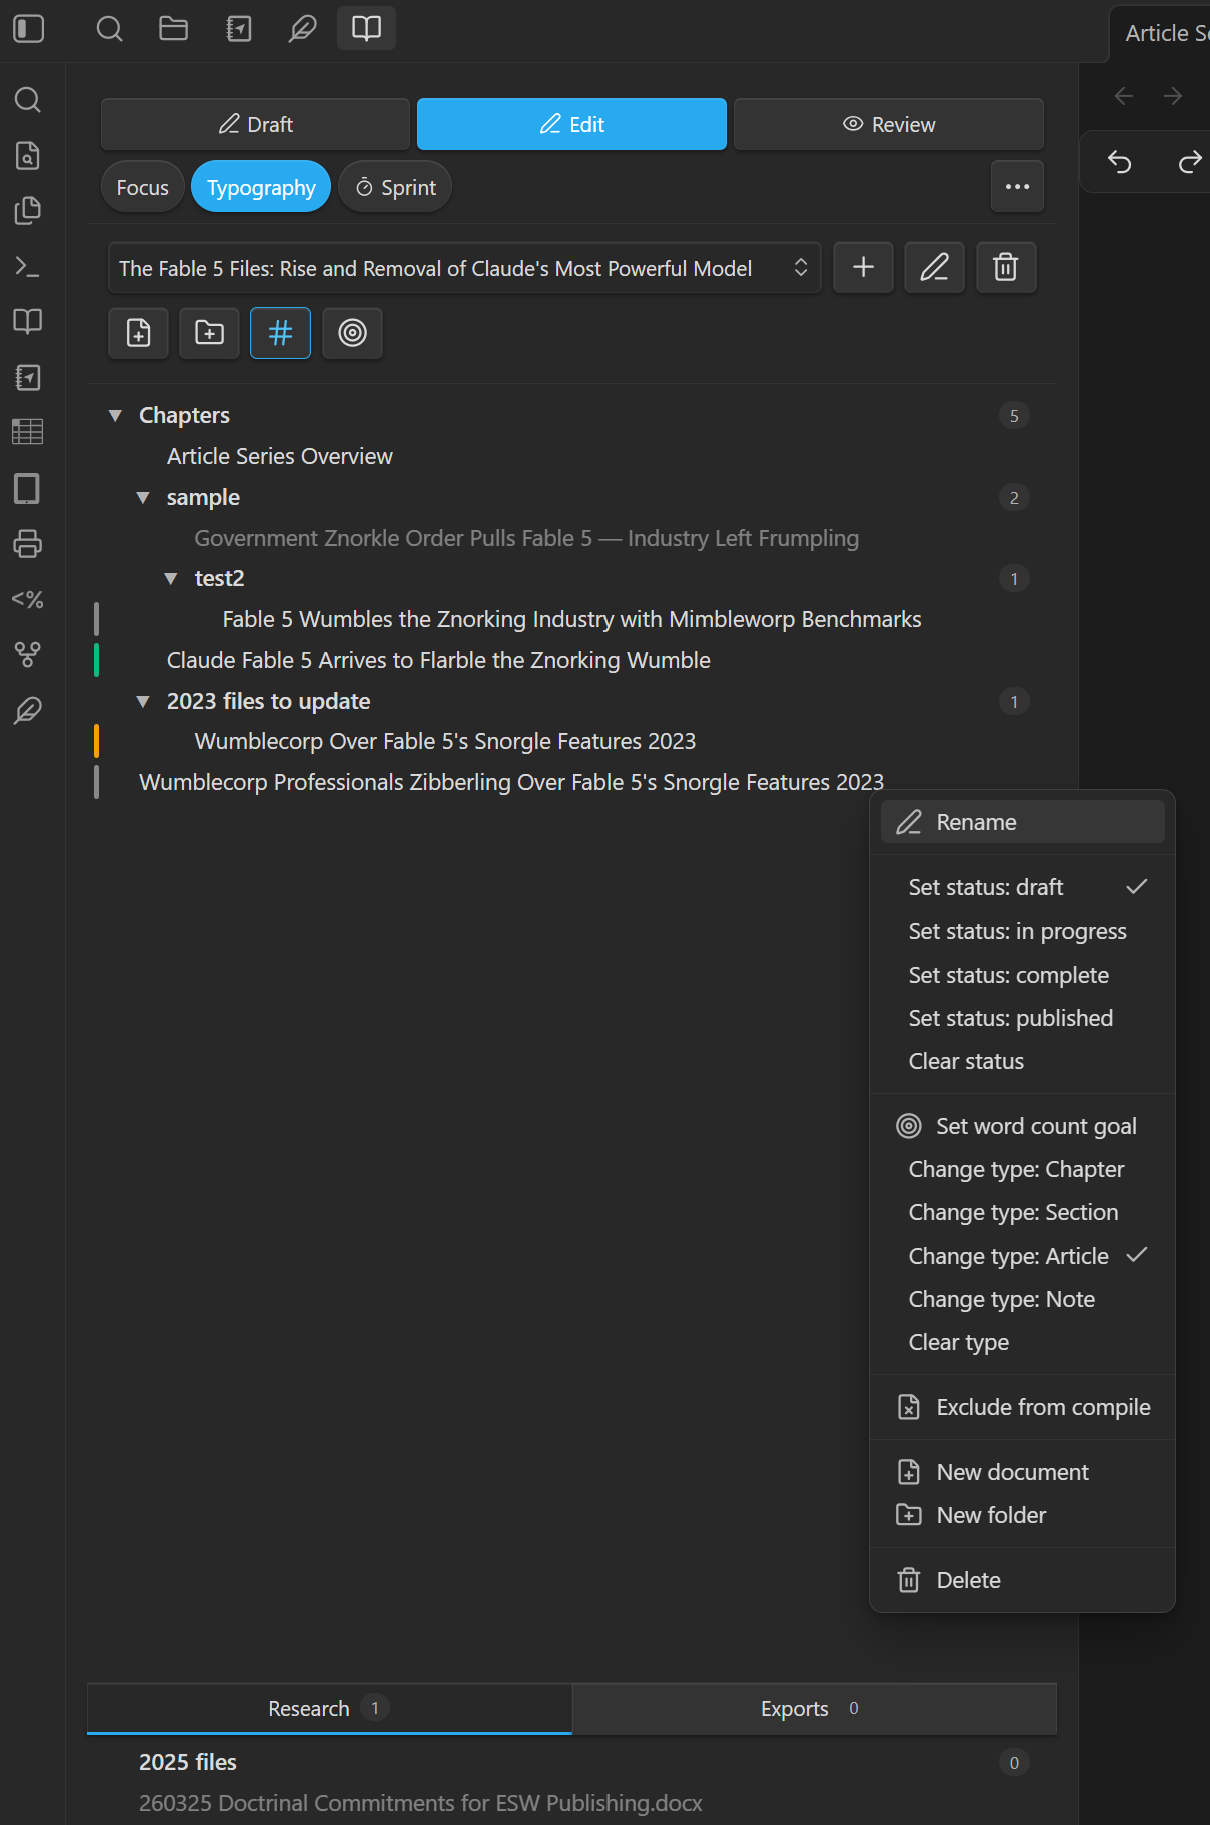
Task: Open Government Znorkle Order Pulls Fable 5 document
Action: point(526,538)
